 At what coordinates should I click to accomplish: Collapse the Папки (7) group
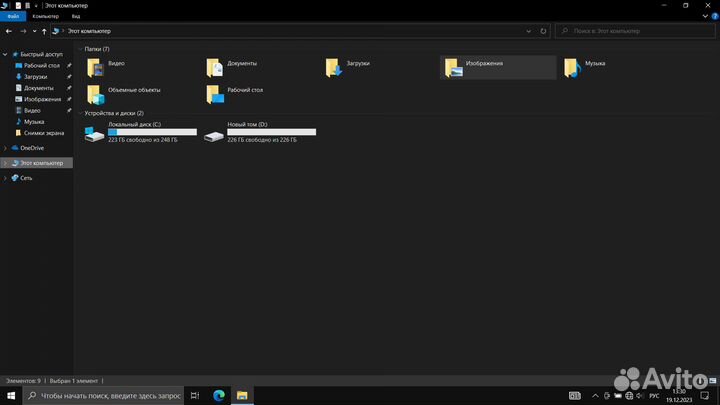click(79, 49)
